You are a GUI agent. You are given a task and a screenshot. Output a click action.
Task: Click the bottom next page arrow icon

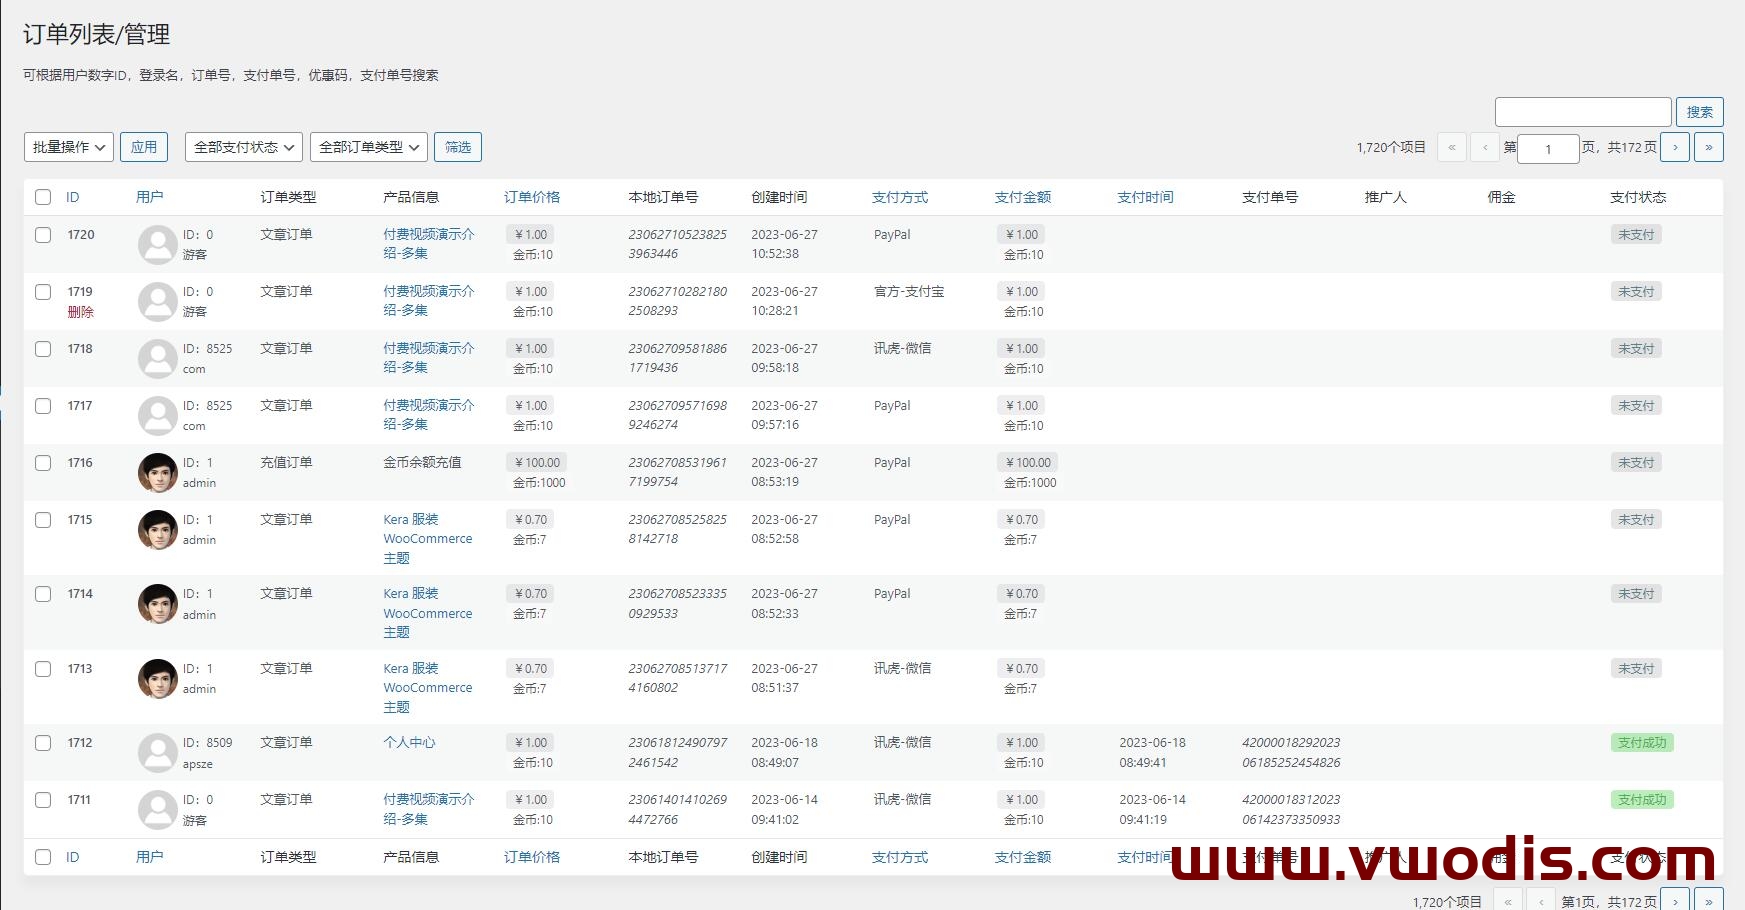coord(1675,898)
